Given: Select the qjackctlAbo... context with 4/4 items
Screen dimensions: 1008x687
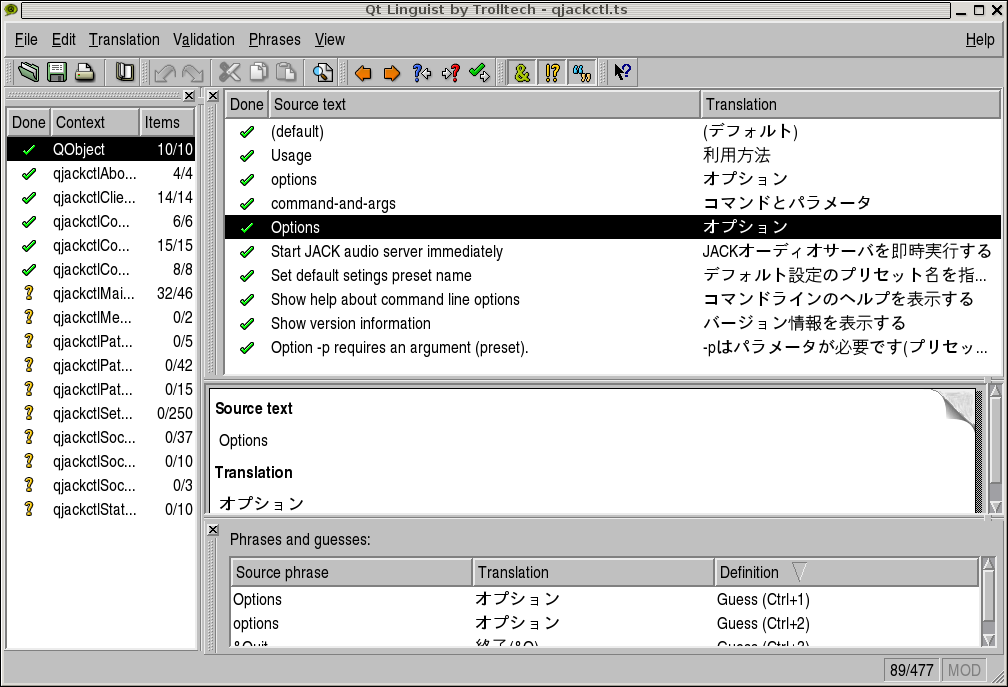Looking at the screenshot, I should tap(101, 174).
